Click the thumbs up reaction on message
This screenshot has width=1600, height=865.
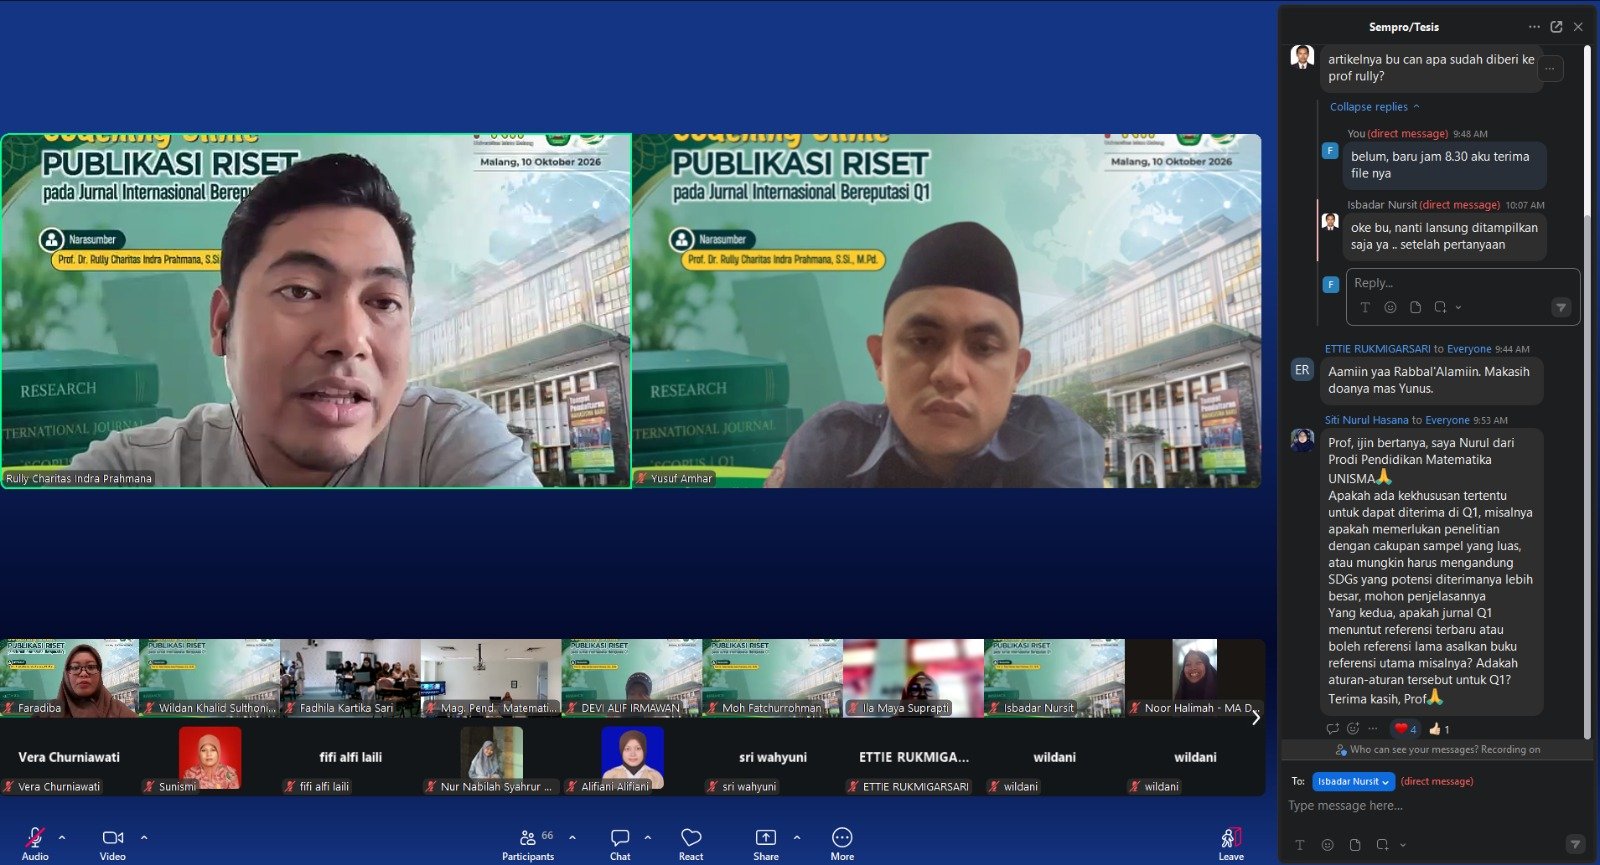1439,728
